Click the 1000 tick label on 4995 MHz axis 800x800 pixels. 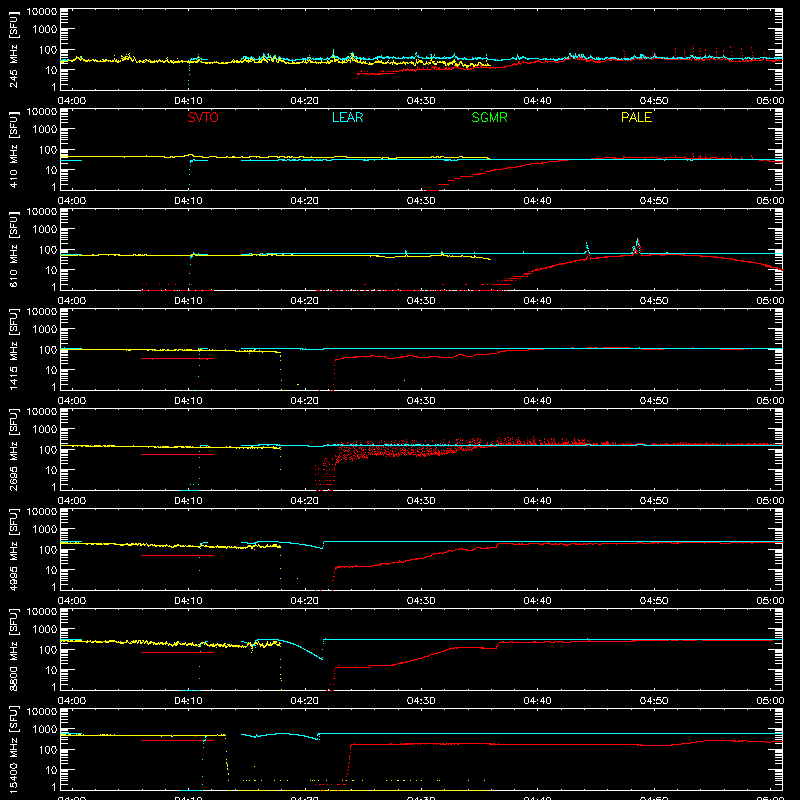pos(45,529)
